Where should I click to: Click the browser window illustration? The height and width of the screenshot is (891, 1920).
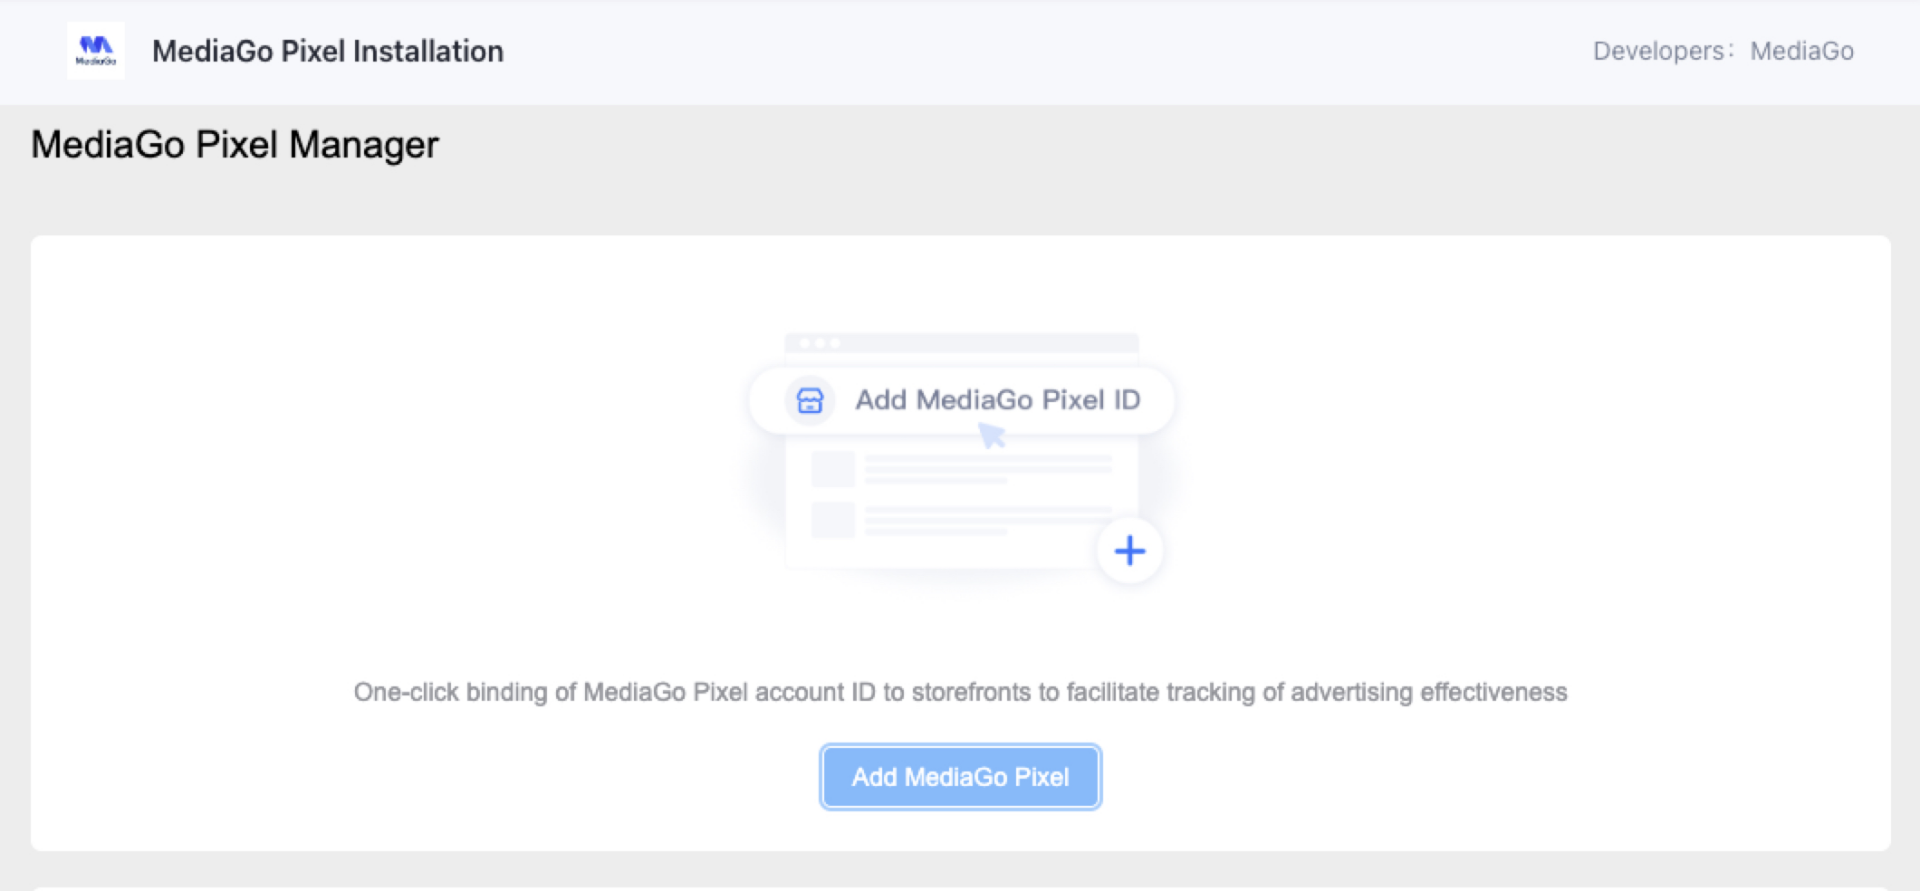click(962, 450)
